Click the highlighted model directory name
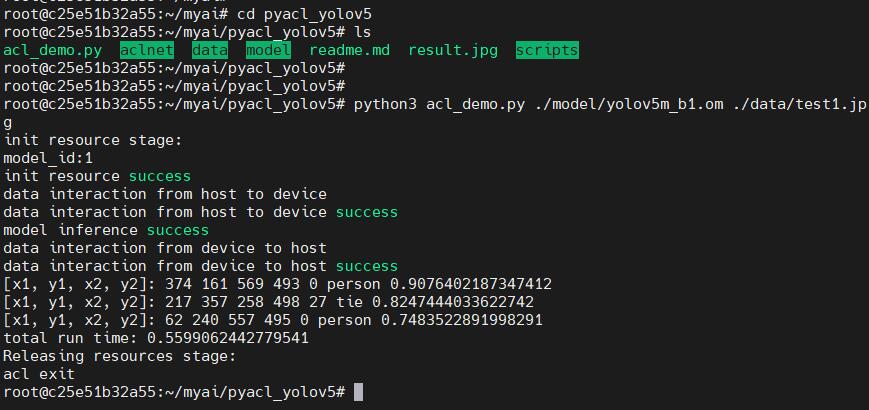Screen dimensions: 869x410 tap(268, 50)
